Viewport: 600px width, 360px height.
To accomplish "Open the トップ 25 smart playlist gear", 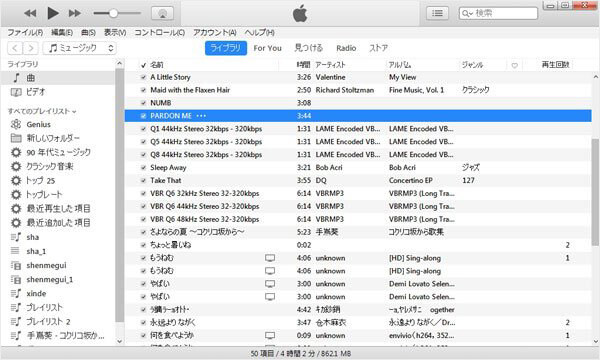I will click(x=16, y=181).
